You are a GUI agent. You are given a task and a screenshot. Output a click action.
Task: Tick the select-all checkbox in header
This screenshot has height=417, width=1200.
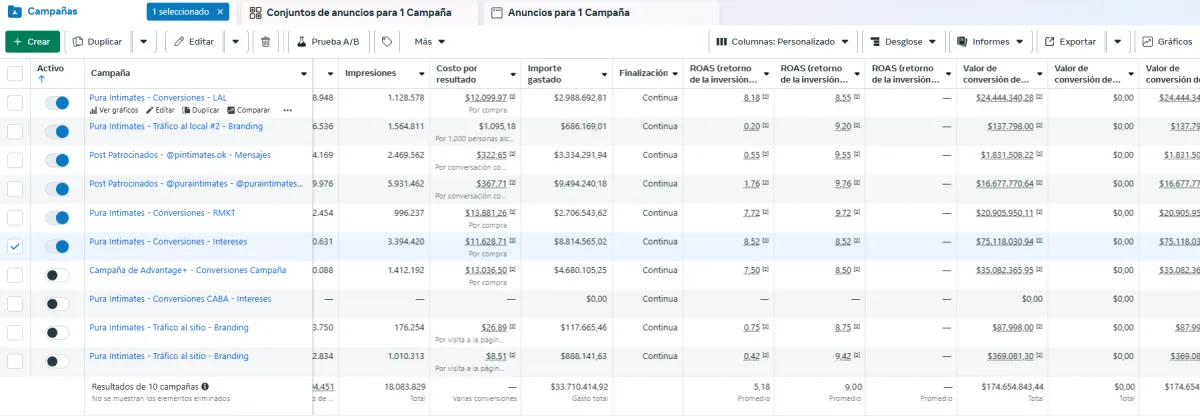(x=15, y=73)
